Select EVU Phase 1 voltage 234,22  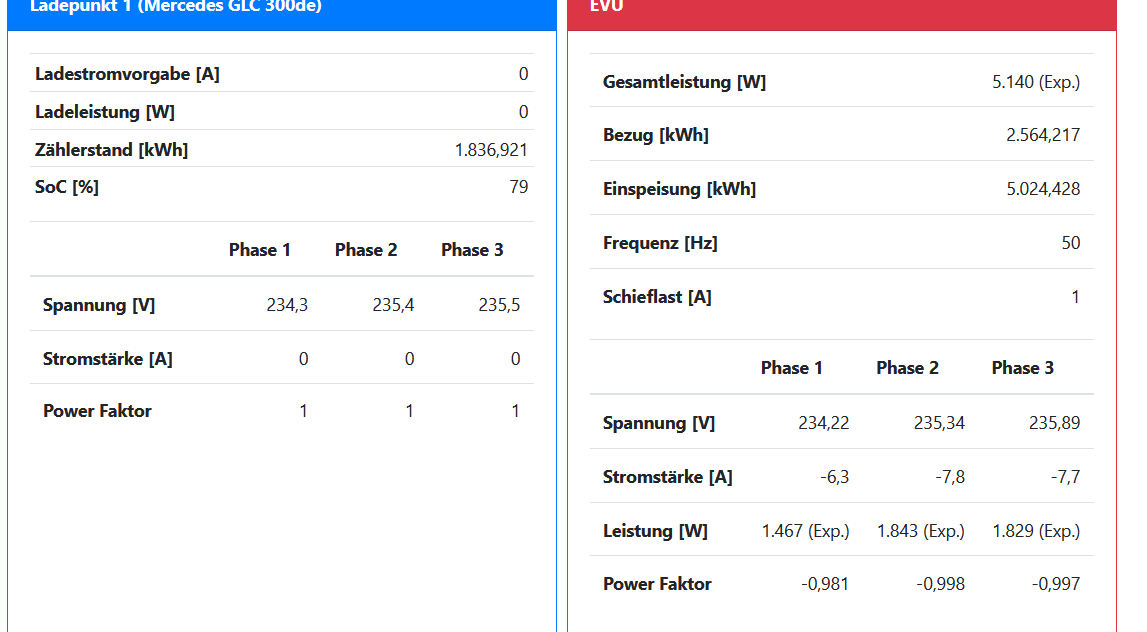tap(824, 423)
